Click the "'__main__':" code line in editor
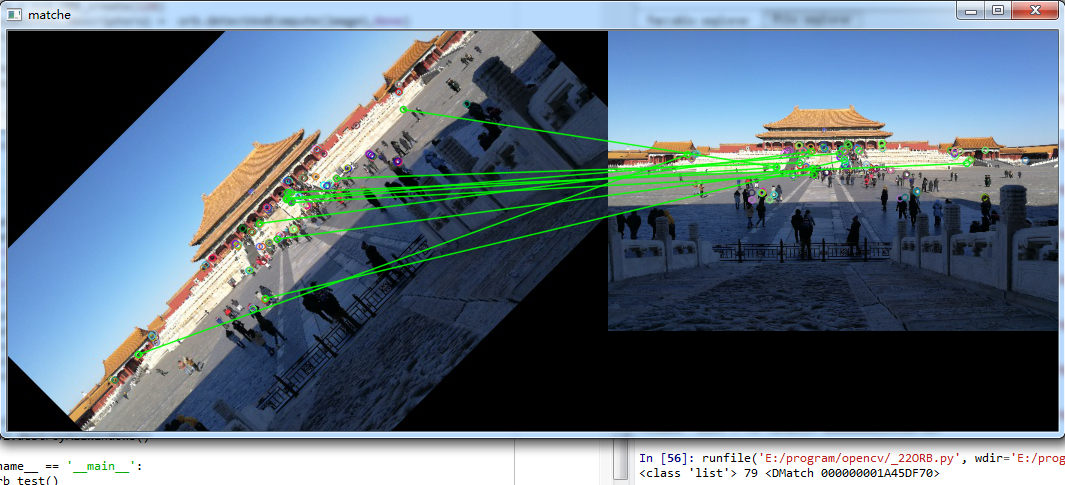This screenshot has height=485, width=1065. 72,467
